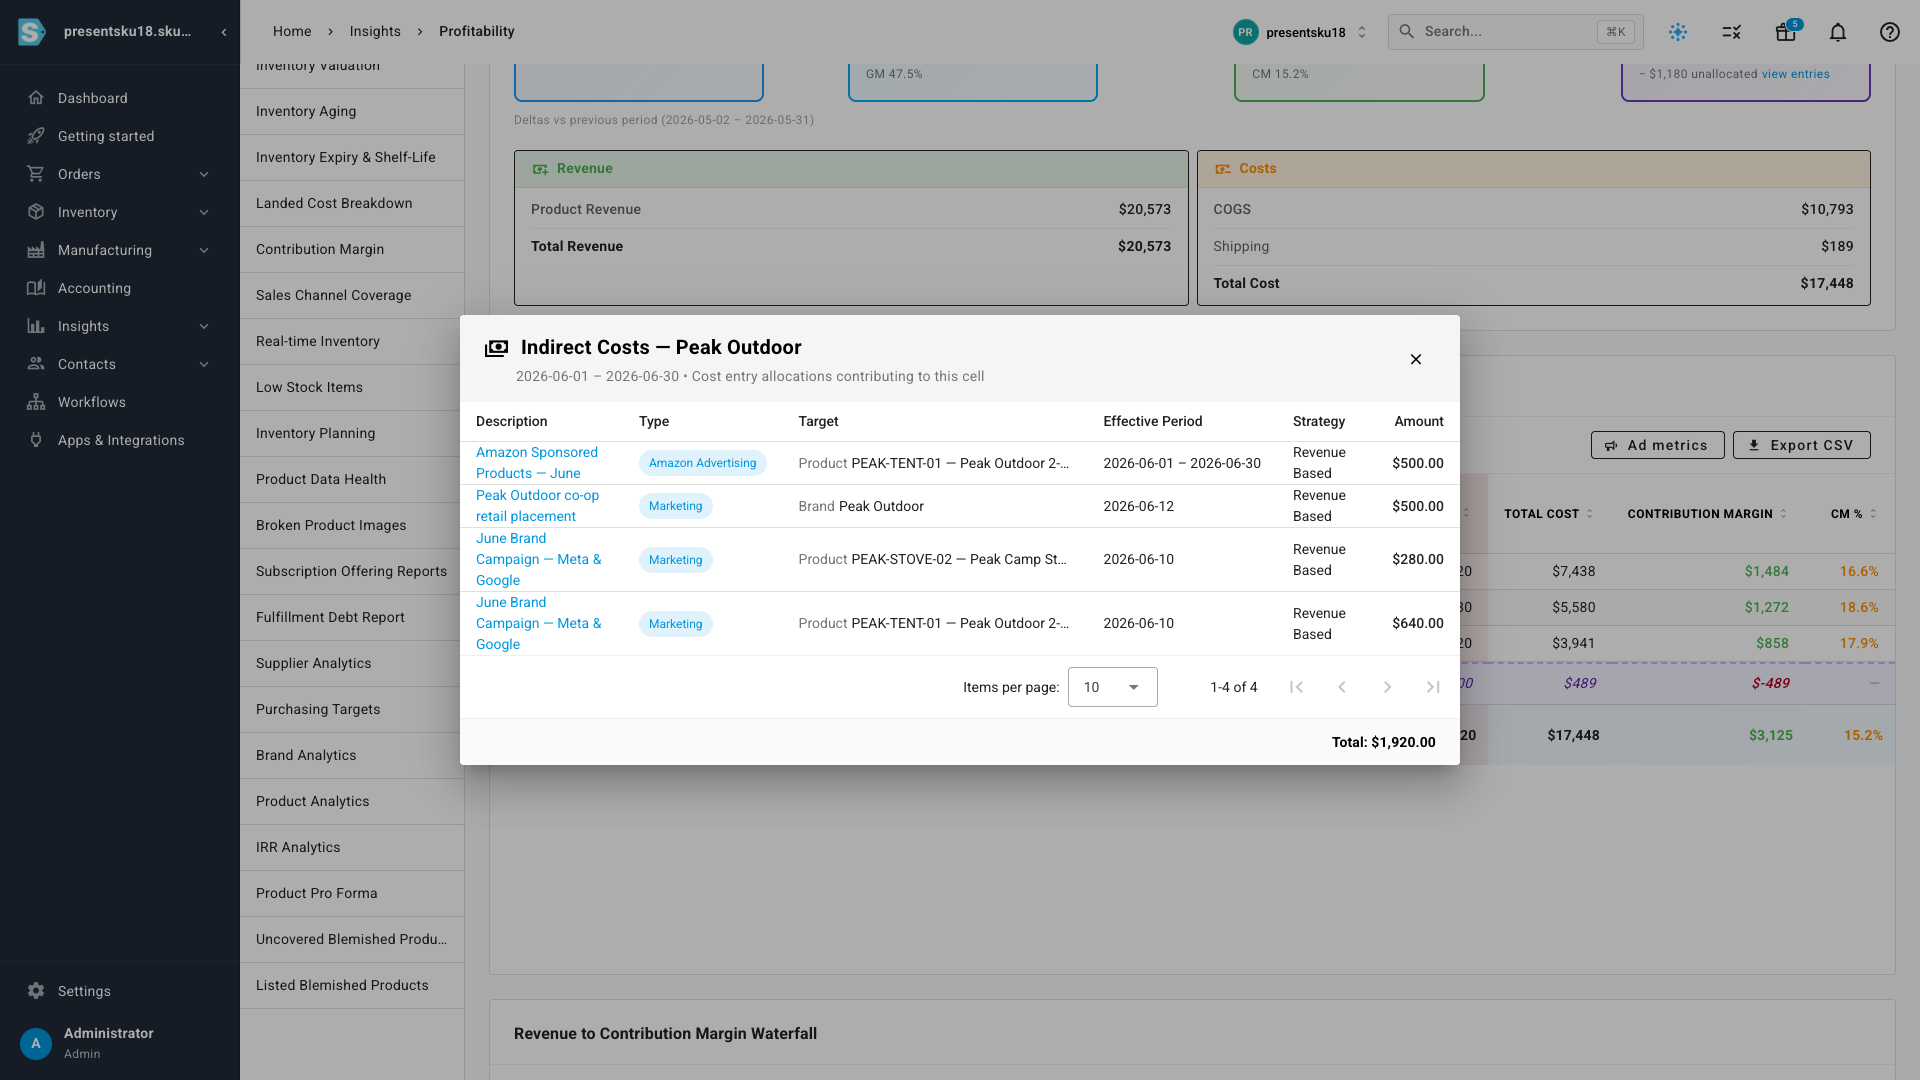
Task: Click the Settings gear icon
Action: [36, 991]
